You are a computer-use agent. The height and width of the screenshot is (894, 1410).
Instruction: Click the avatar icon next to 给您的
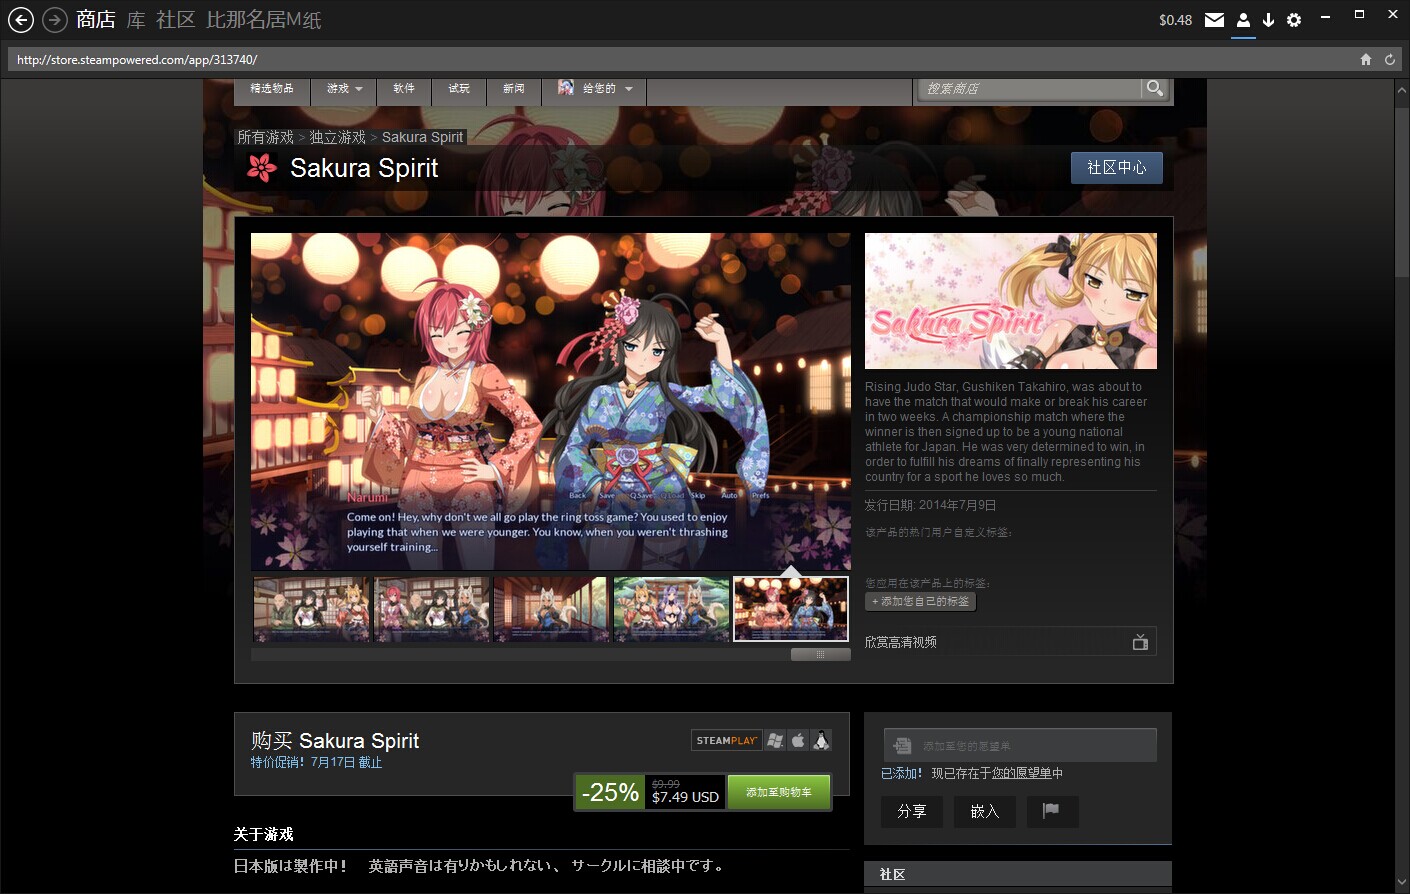566,88
